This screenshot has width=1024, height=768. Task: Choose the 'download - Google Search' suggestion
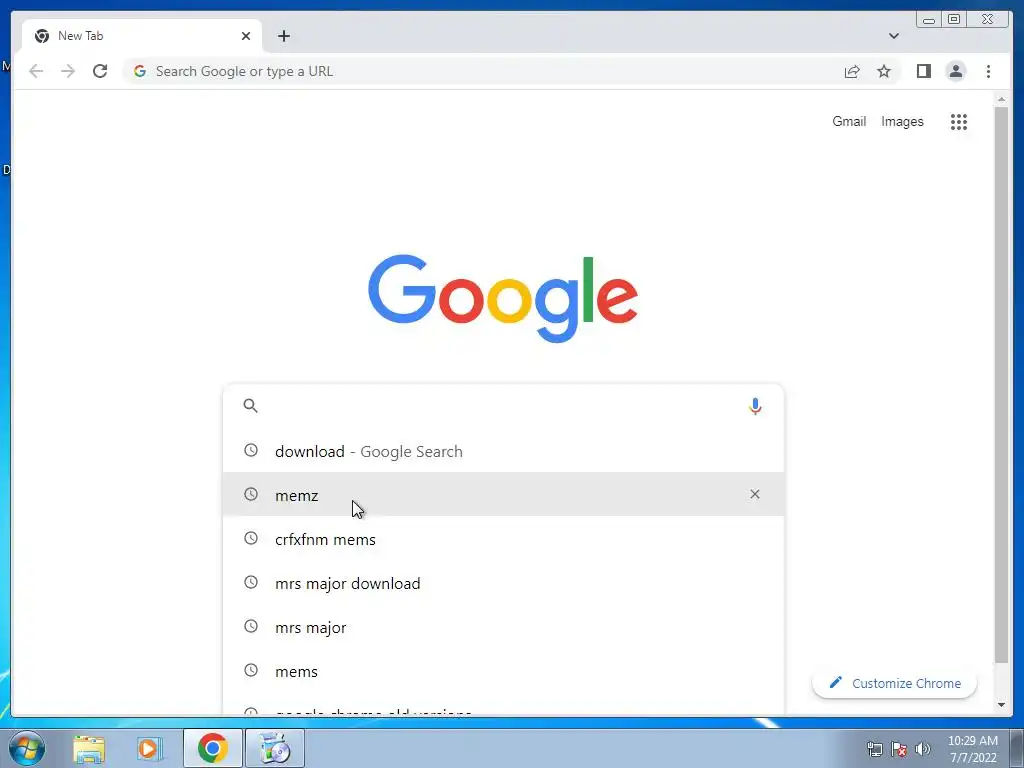[x=504, y=451]
